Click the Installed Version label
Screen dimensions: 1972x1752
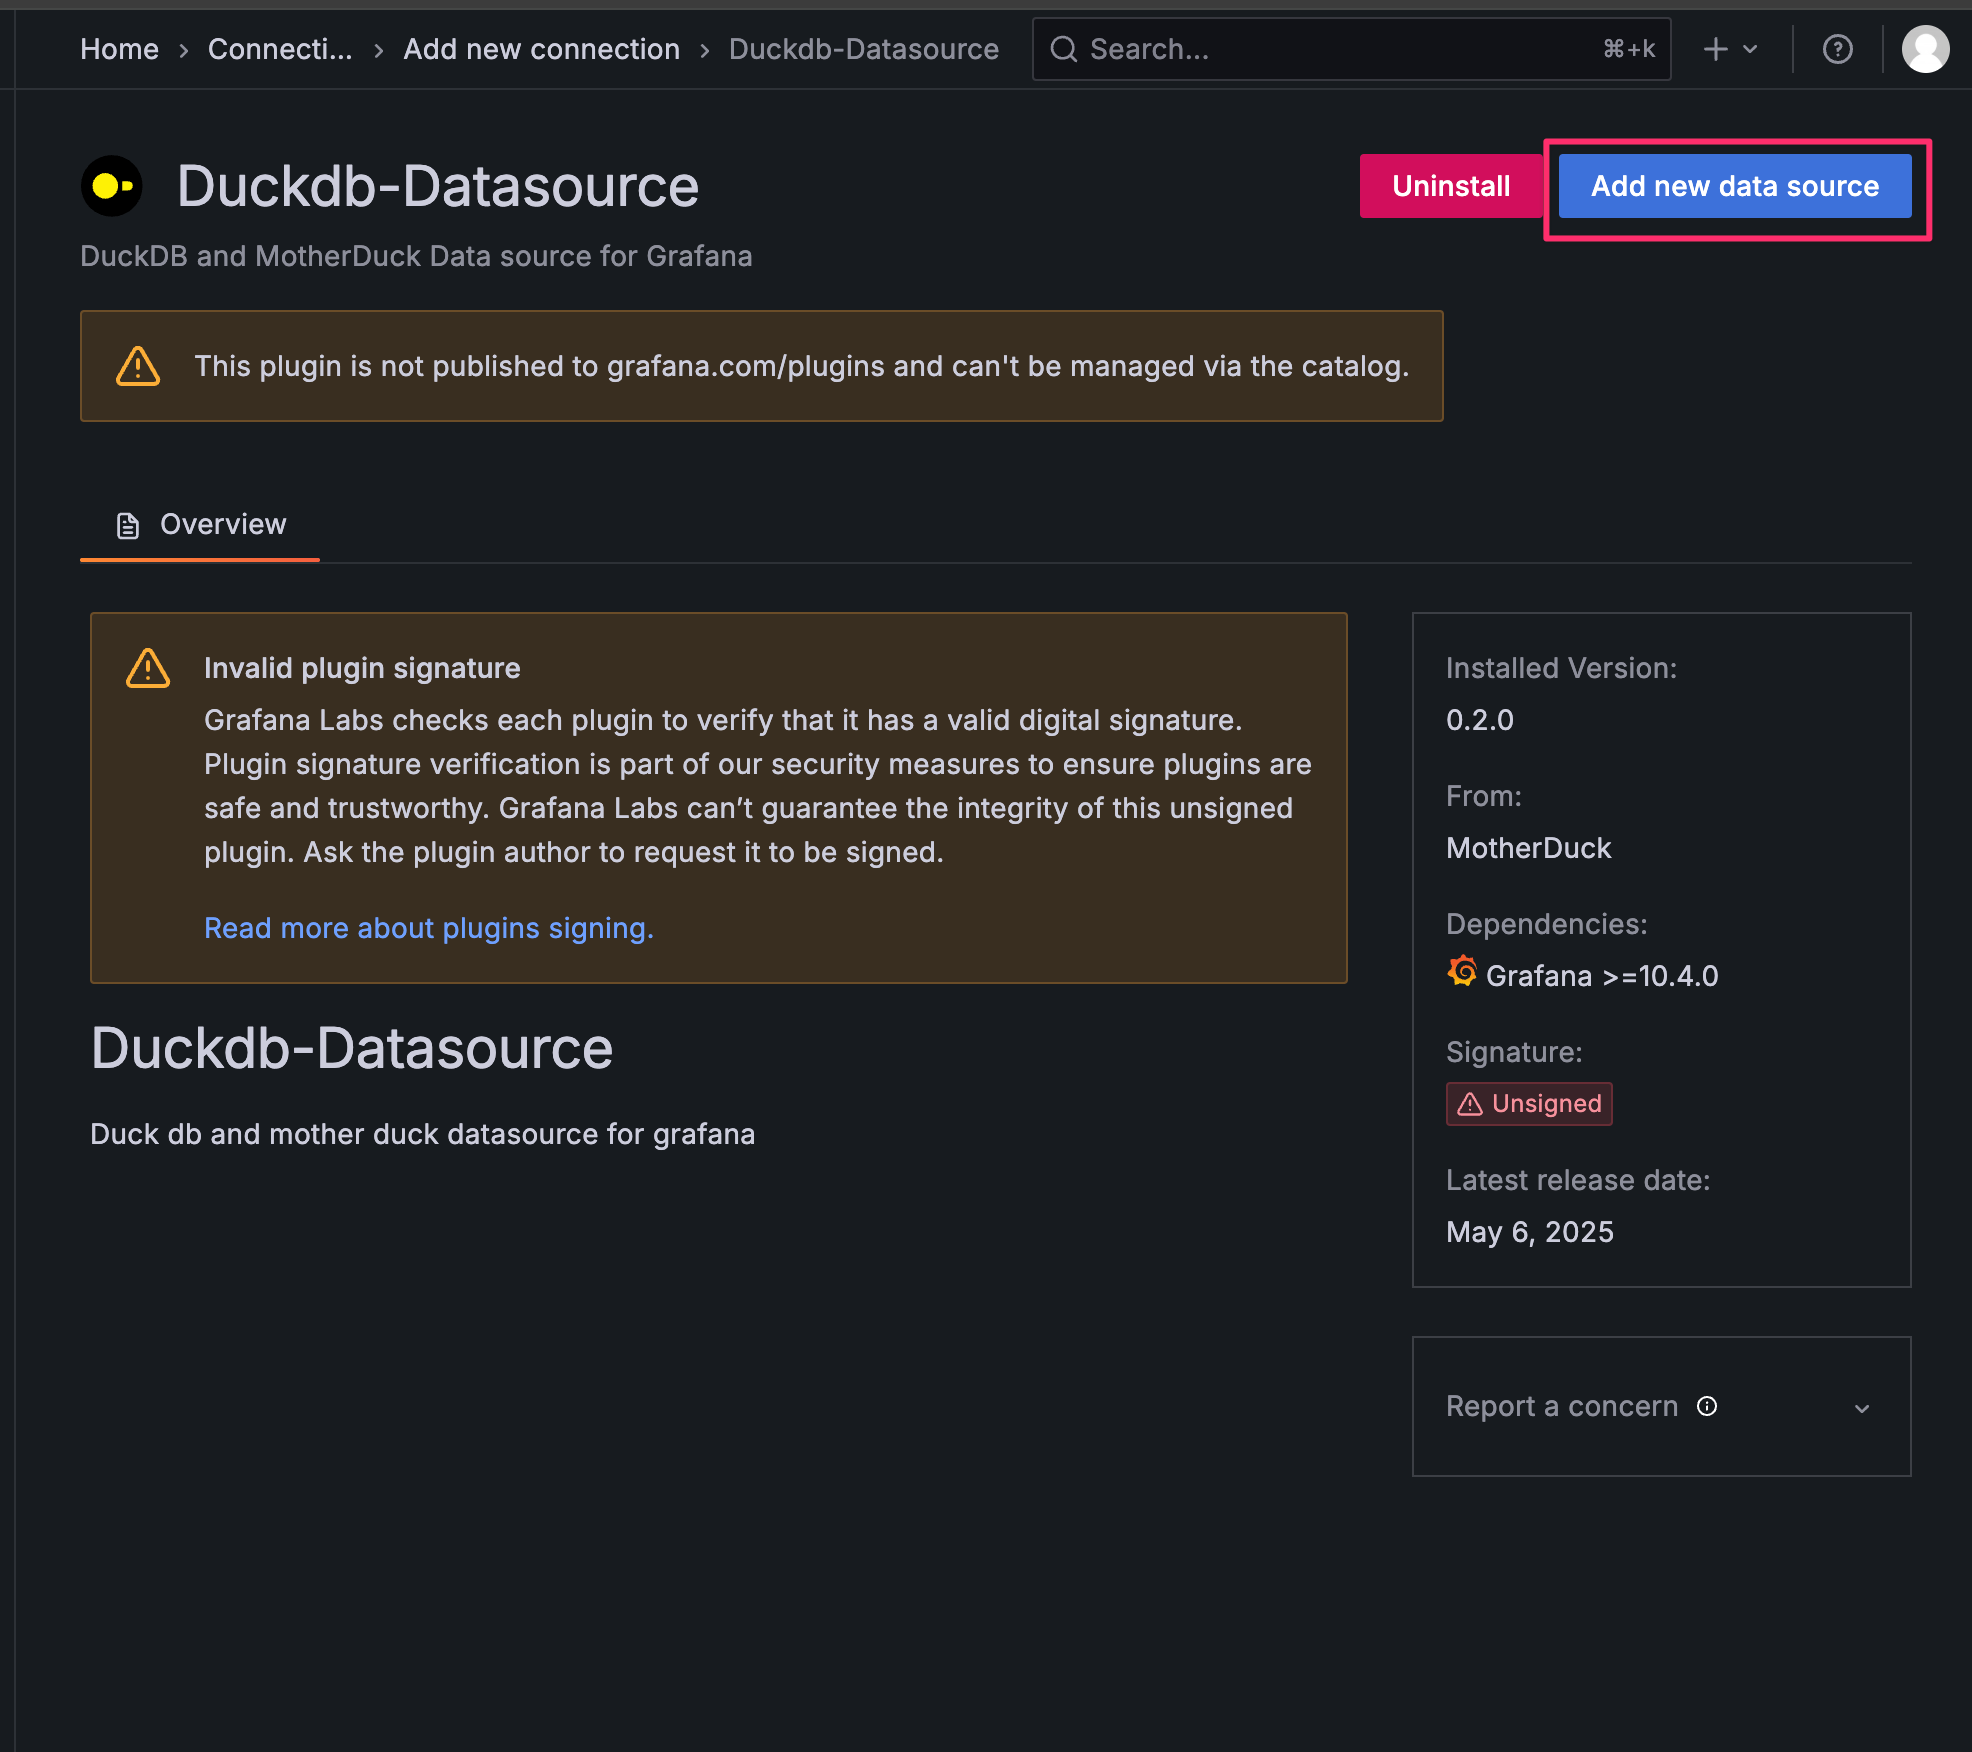tap(1561, 668)
